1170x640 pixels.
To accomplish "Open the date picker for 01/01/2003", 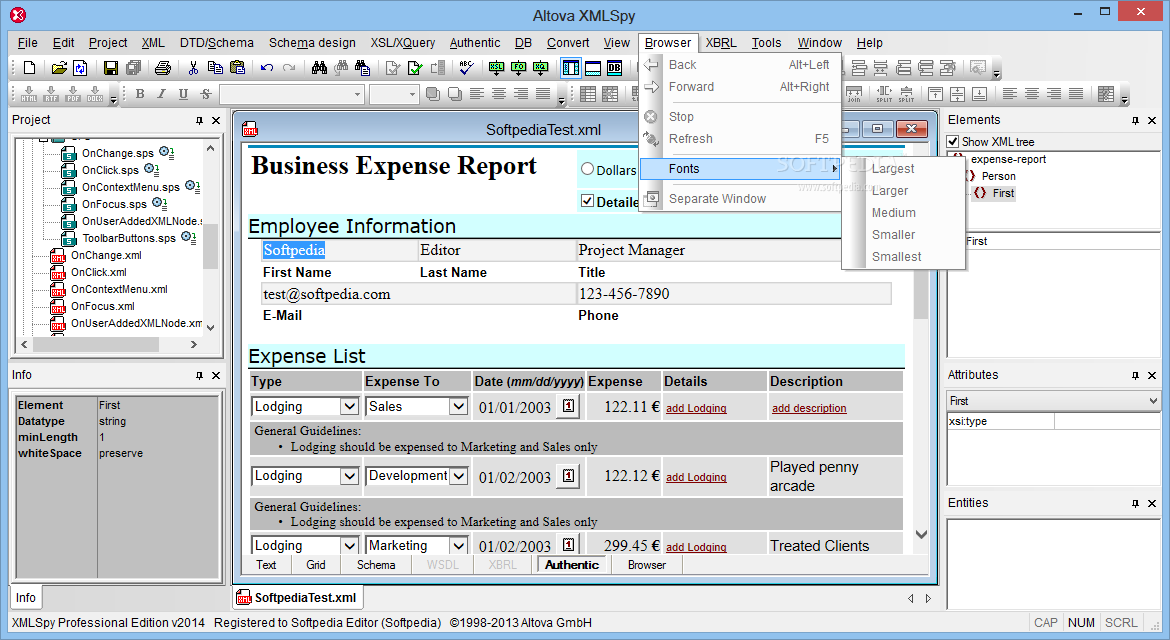I will tap(569, 407).
